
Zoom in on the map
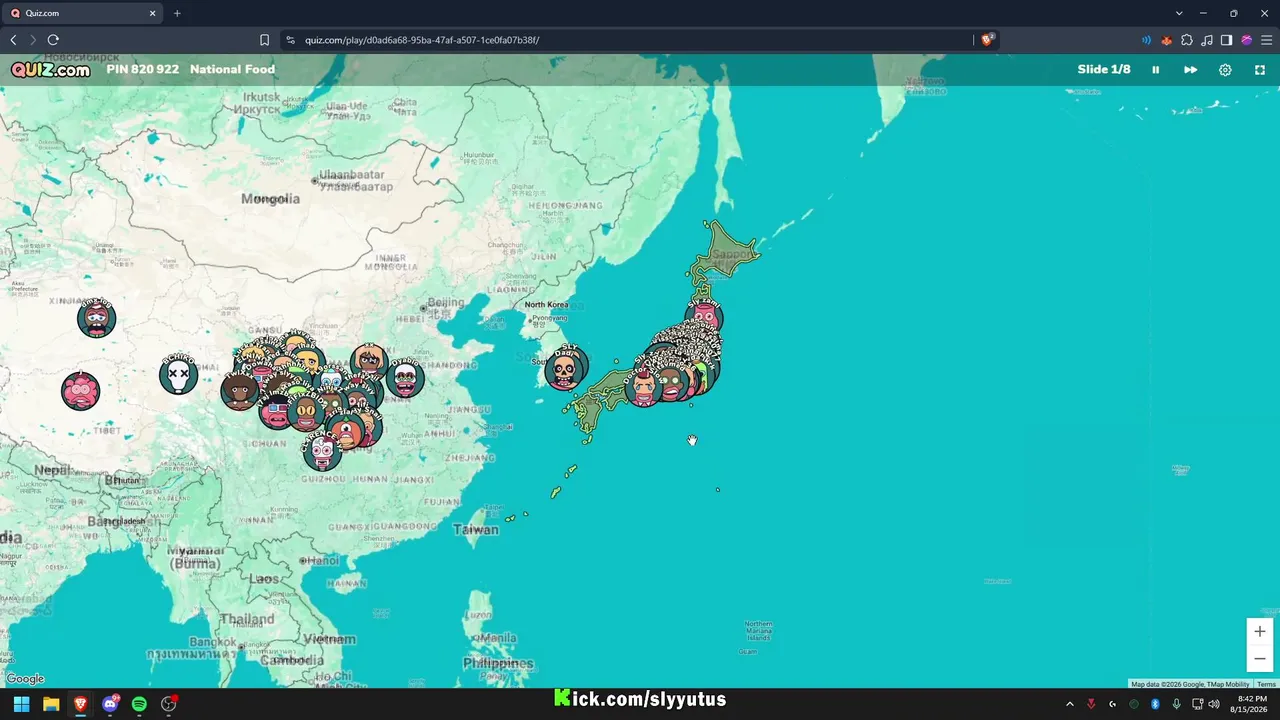(x=1260, y=631)
